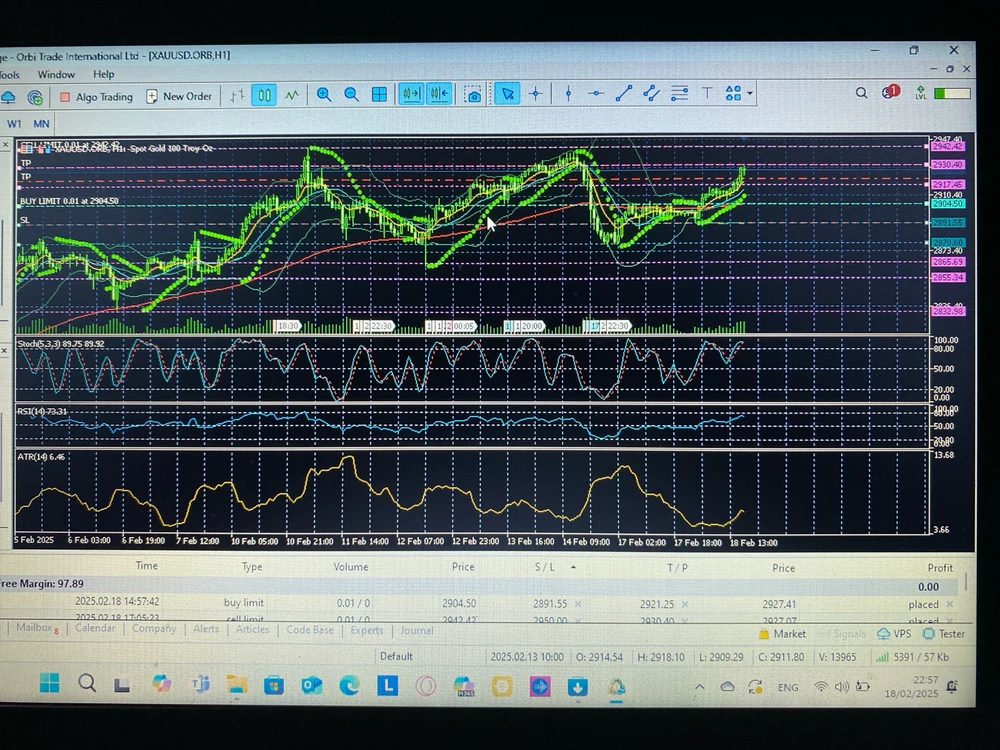Select the crosshair cursor tool
Screen dimensions: 1000x750
point(536,95)
